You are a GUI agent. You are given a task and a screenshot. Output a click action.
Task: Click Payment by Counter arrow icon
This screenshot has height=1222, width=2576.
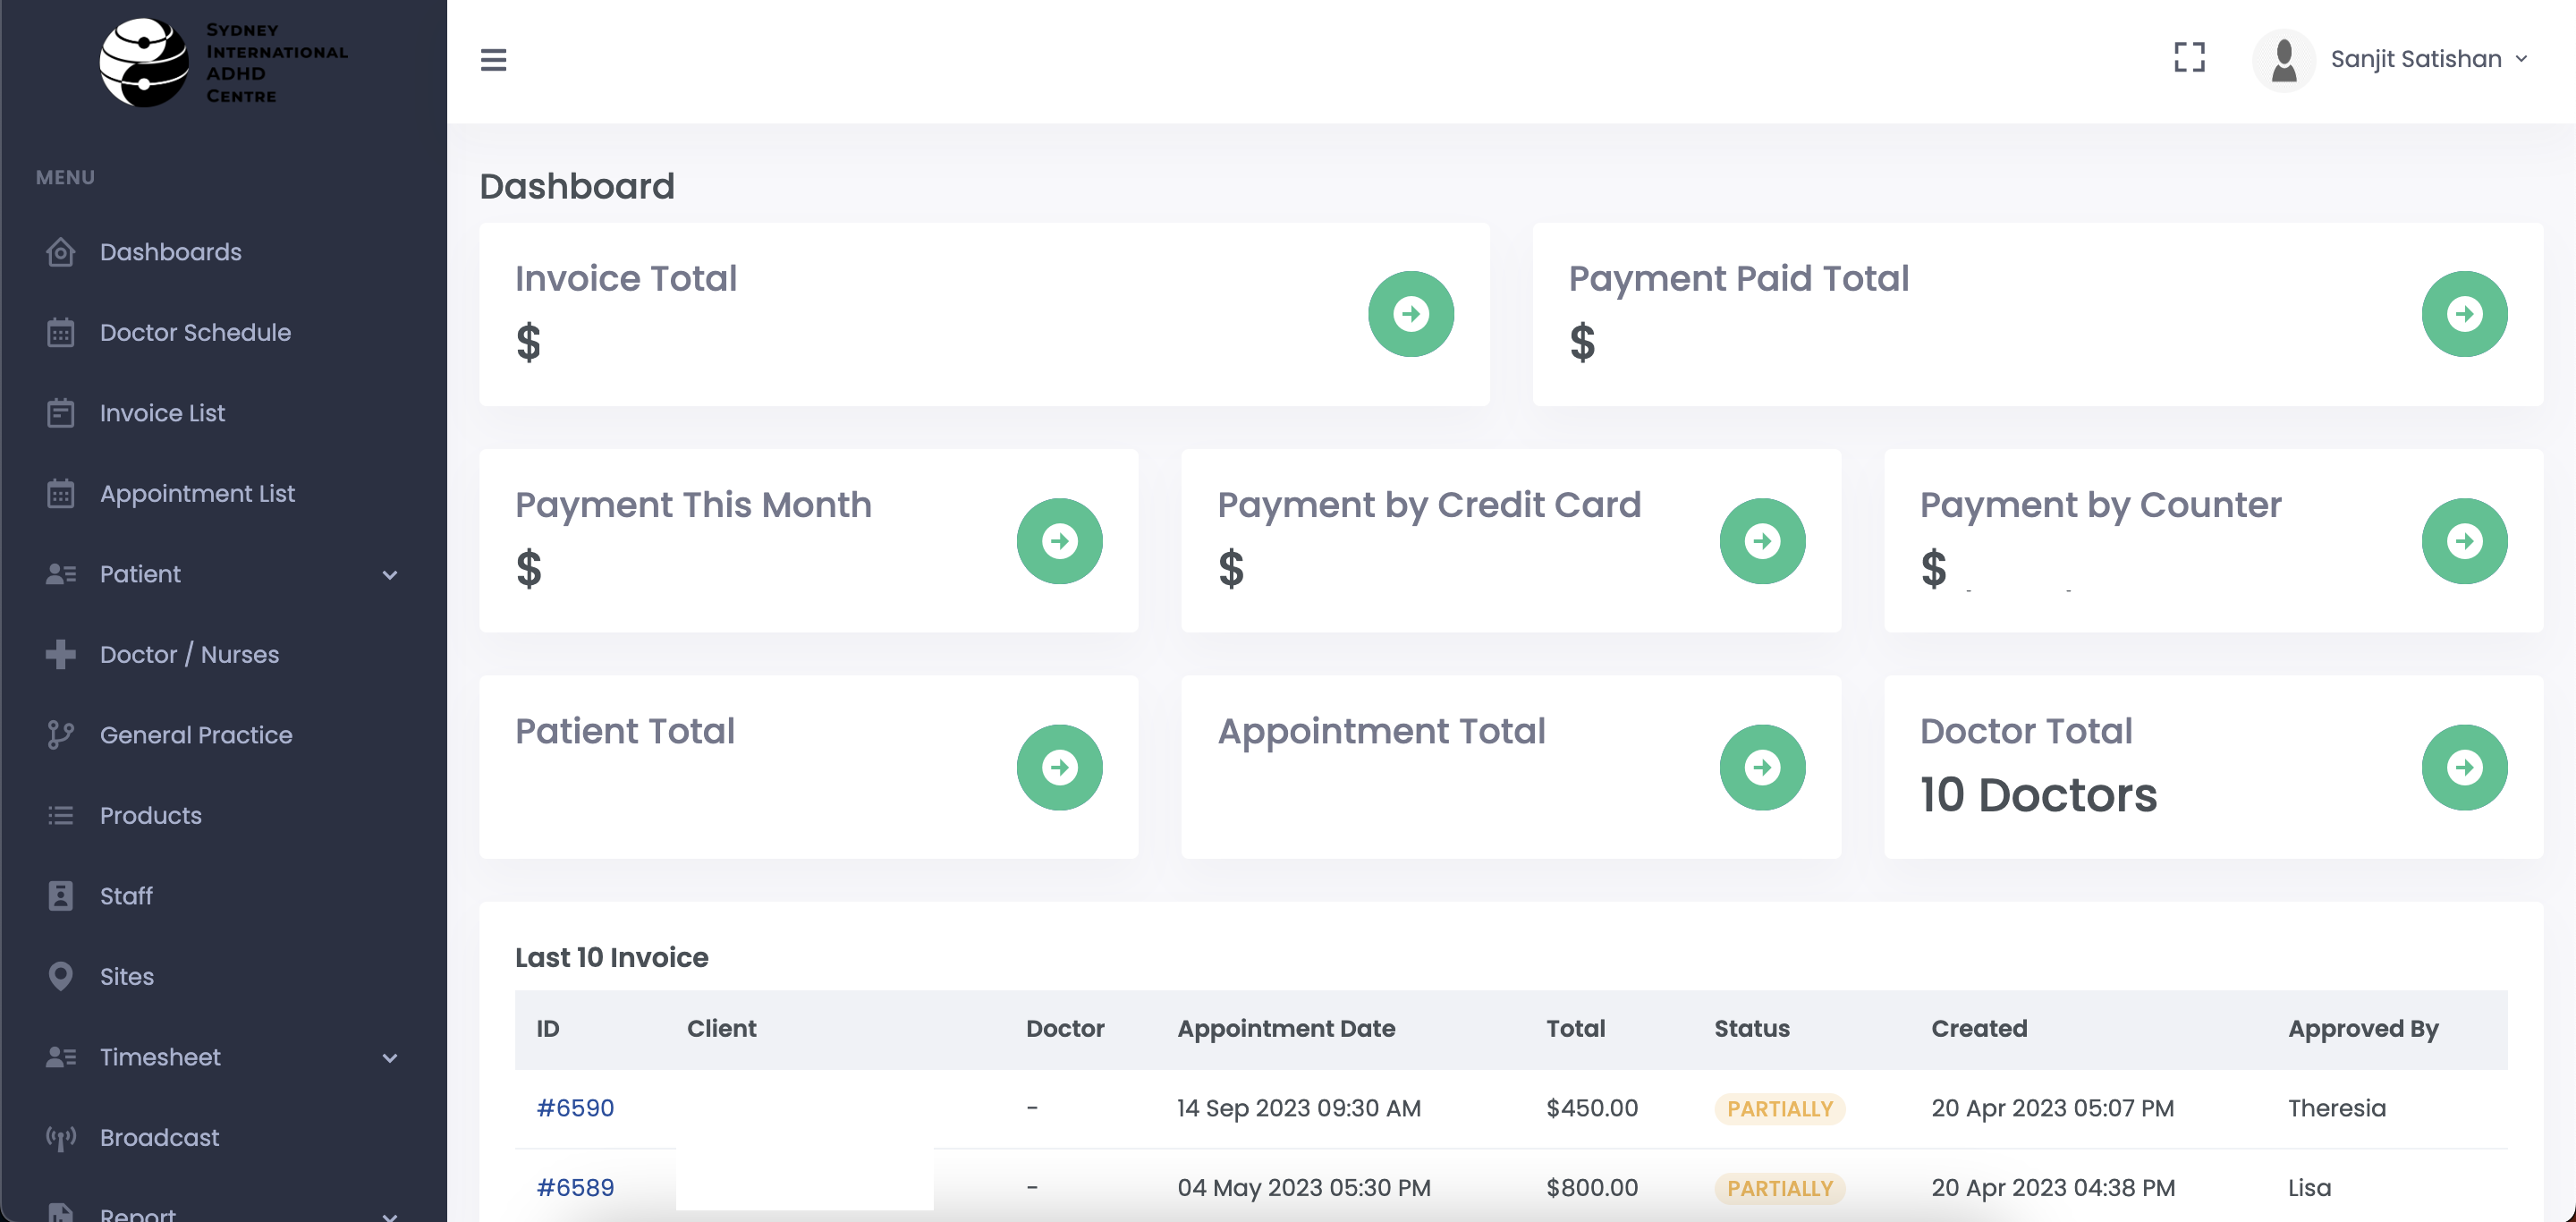pos(2463,541)
